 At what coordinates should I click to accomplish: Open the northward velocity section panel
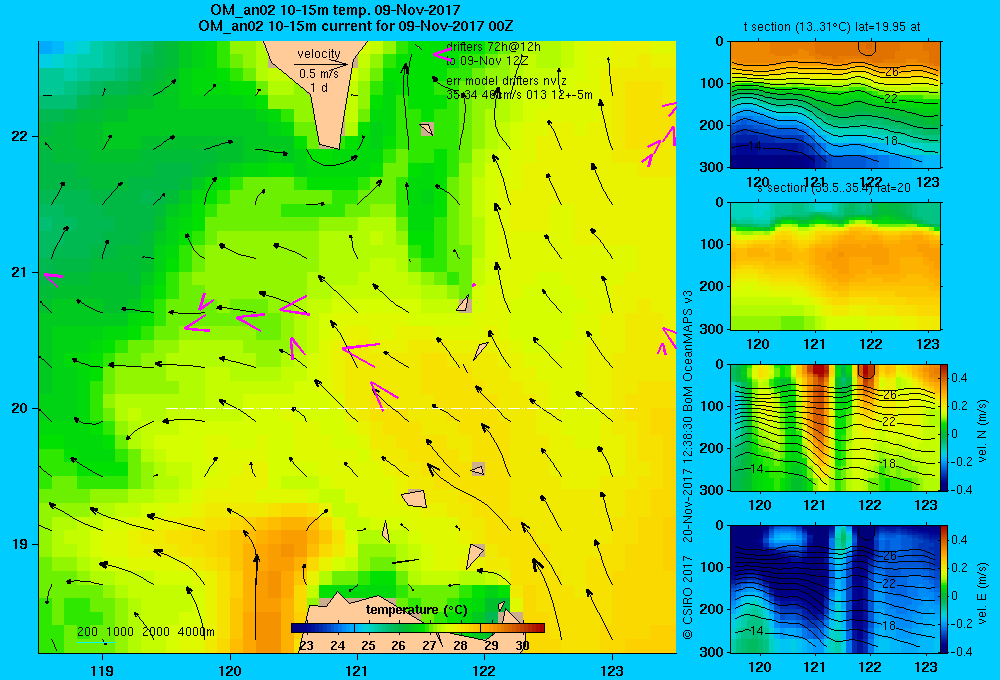835,427
